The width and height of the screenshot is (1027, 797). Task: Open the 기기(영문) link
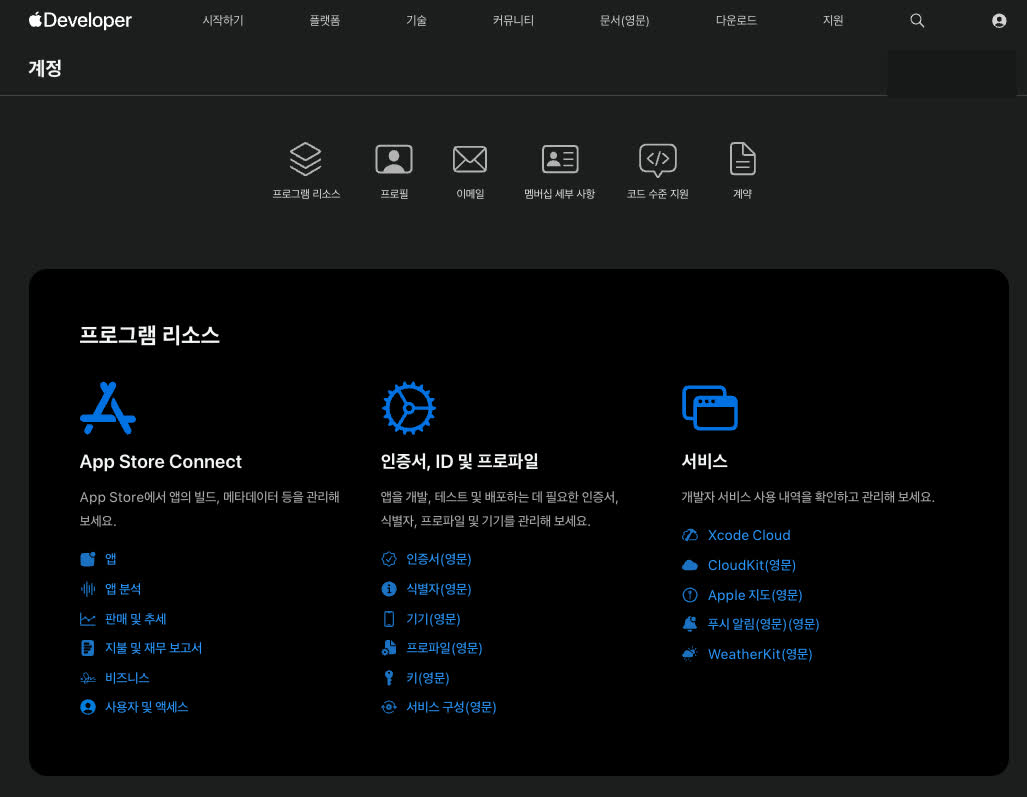tap(433, 619)
